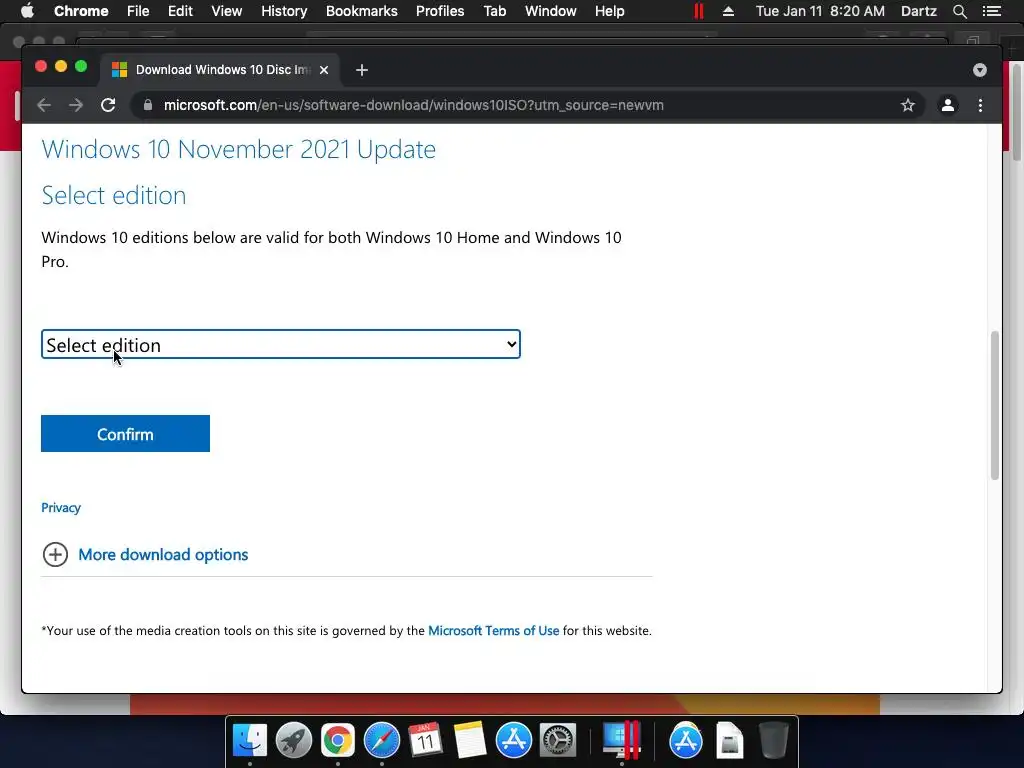The image size is (1024, 768).
Task: Click the Parallels icon in the menu bar
Action: [x=699, y=11]
